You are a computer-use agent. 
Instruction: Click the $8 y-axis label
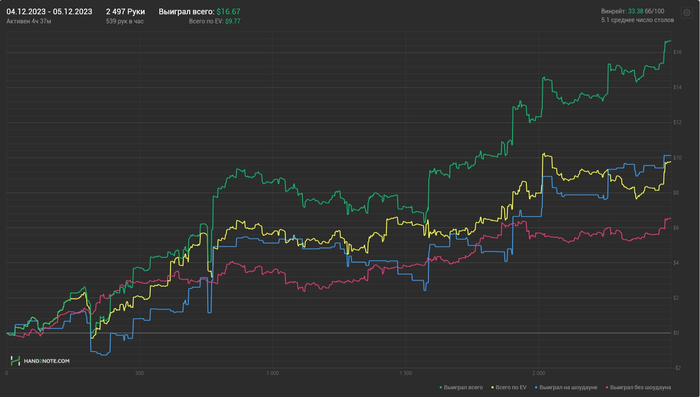click(676, 192)
